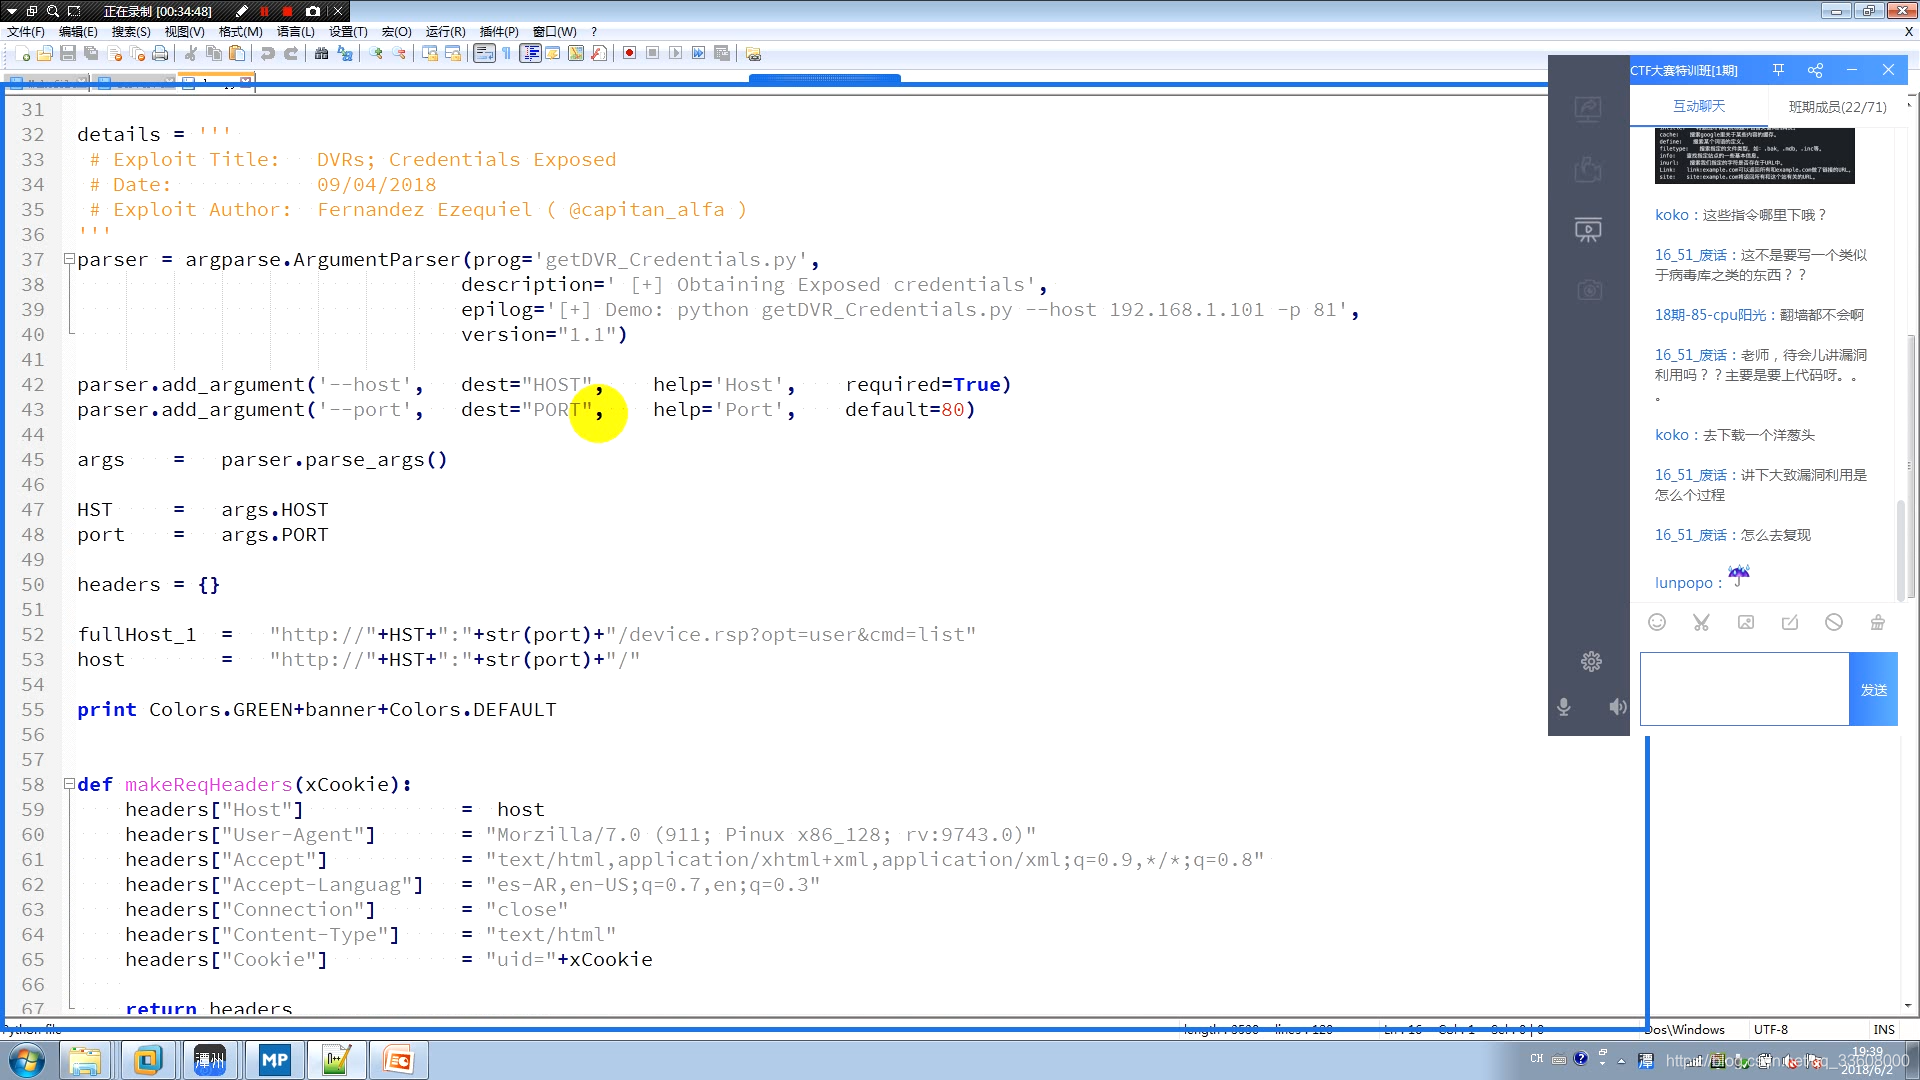
Task: Toggle word wrap toolbar button
Action: click(x=484, y=53)
